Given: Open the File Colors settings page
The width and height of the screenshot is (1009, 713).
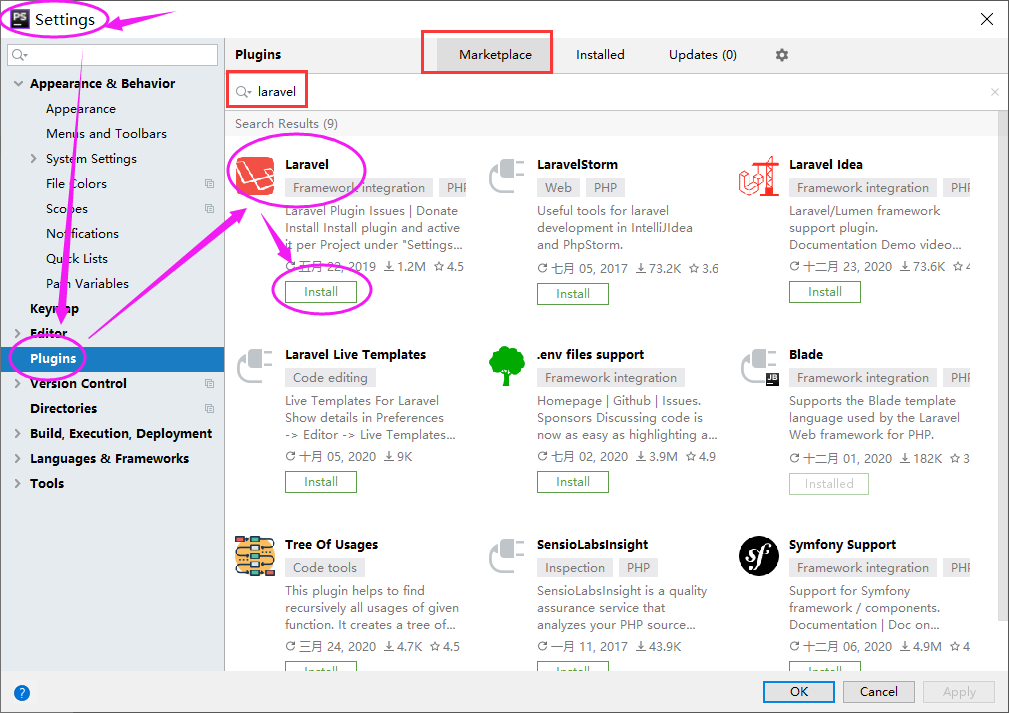Looking at the screenshot, I should coord(76,183).
